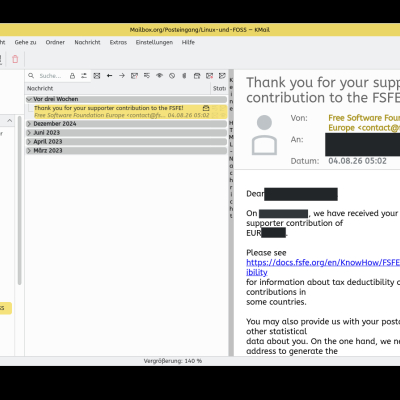Click the folder pane scroll-up chevron
The image size is (400, 400).
9,121
